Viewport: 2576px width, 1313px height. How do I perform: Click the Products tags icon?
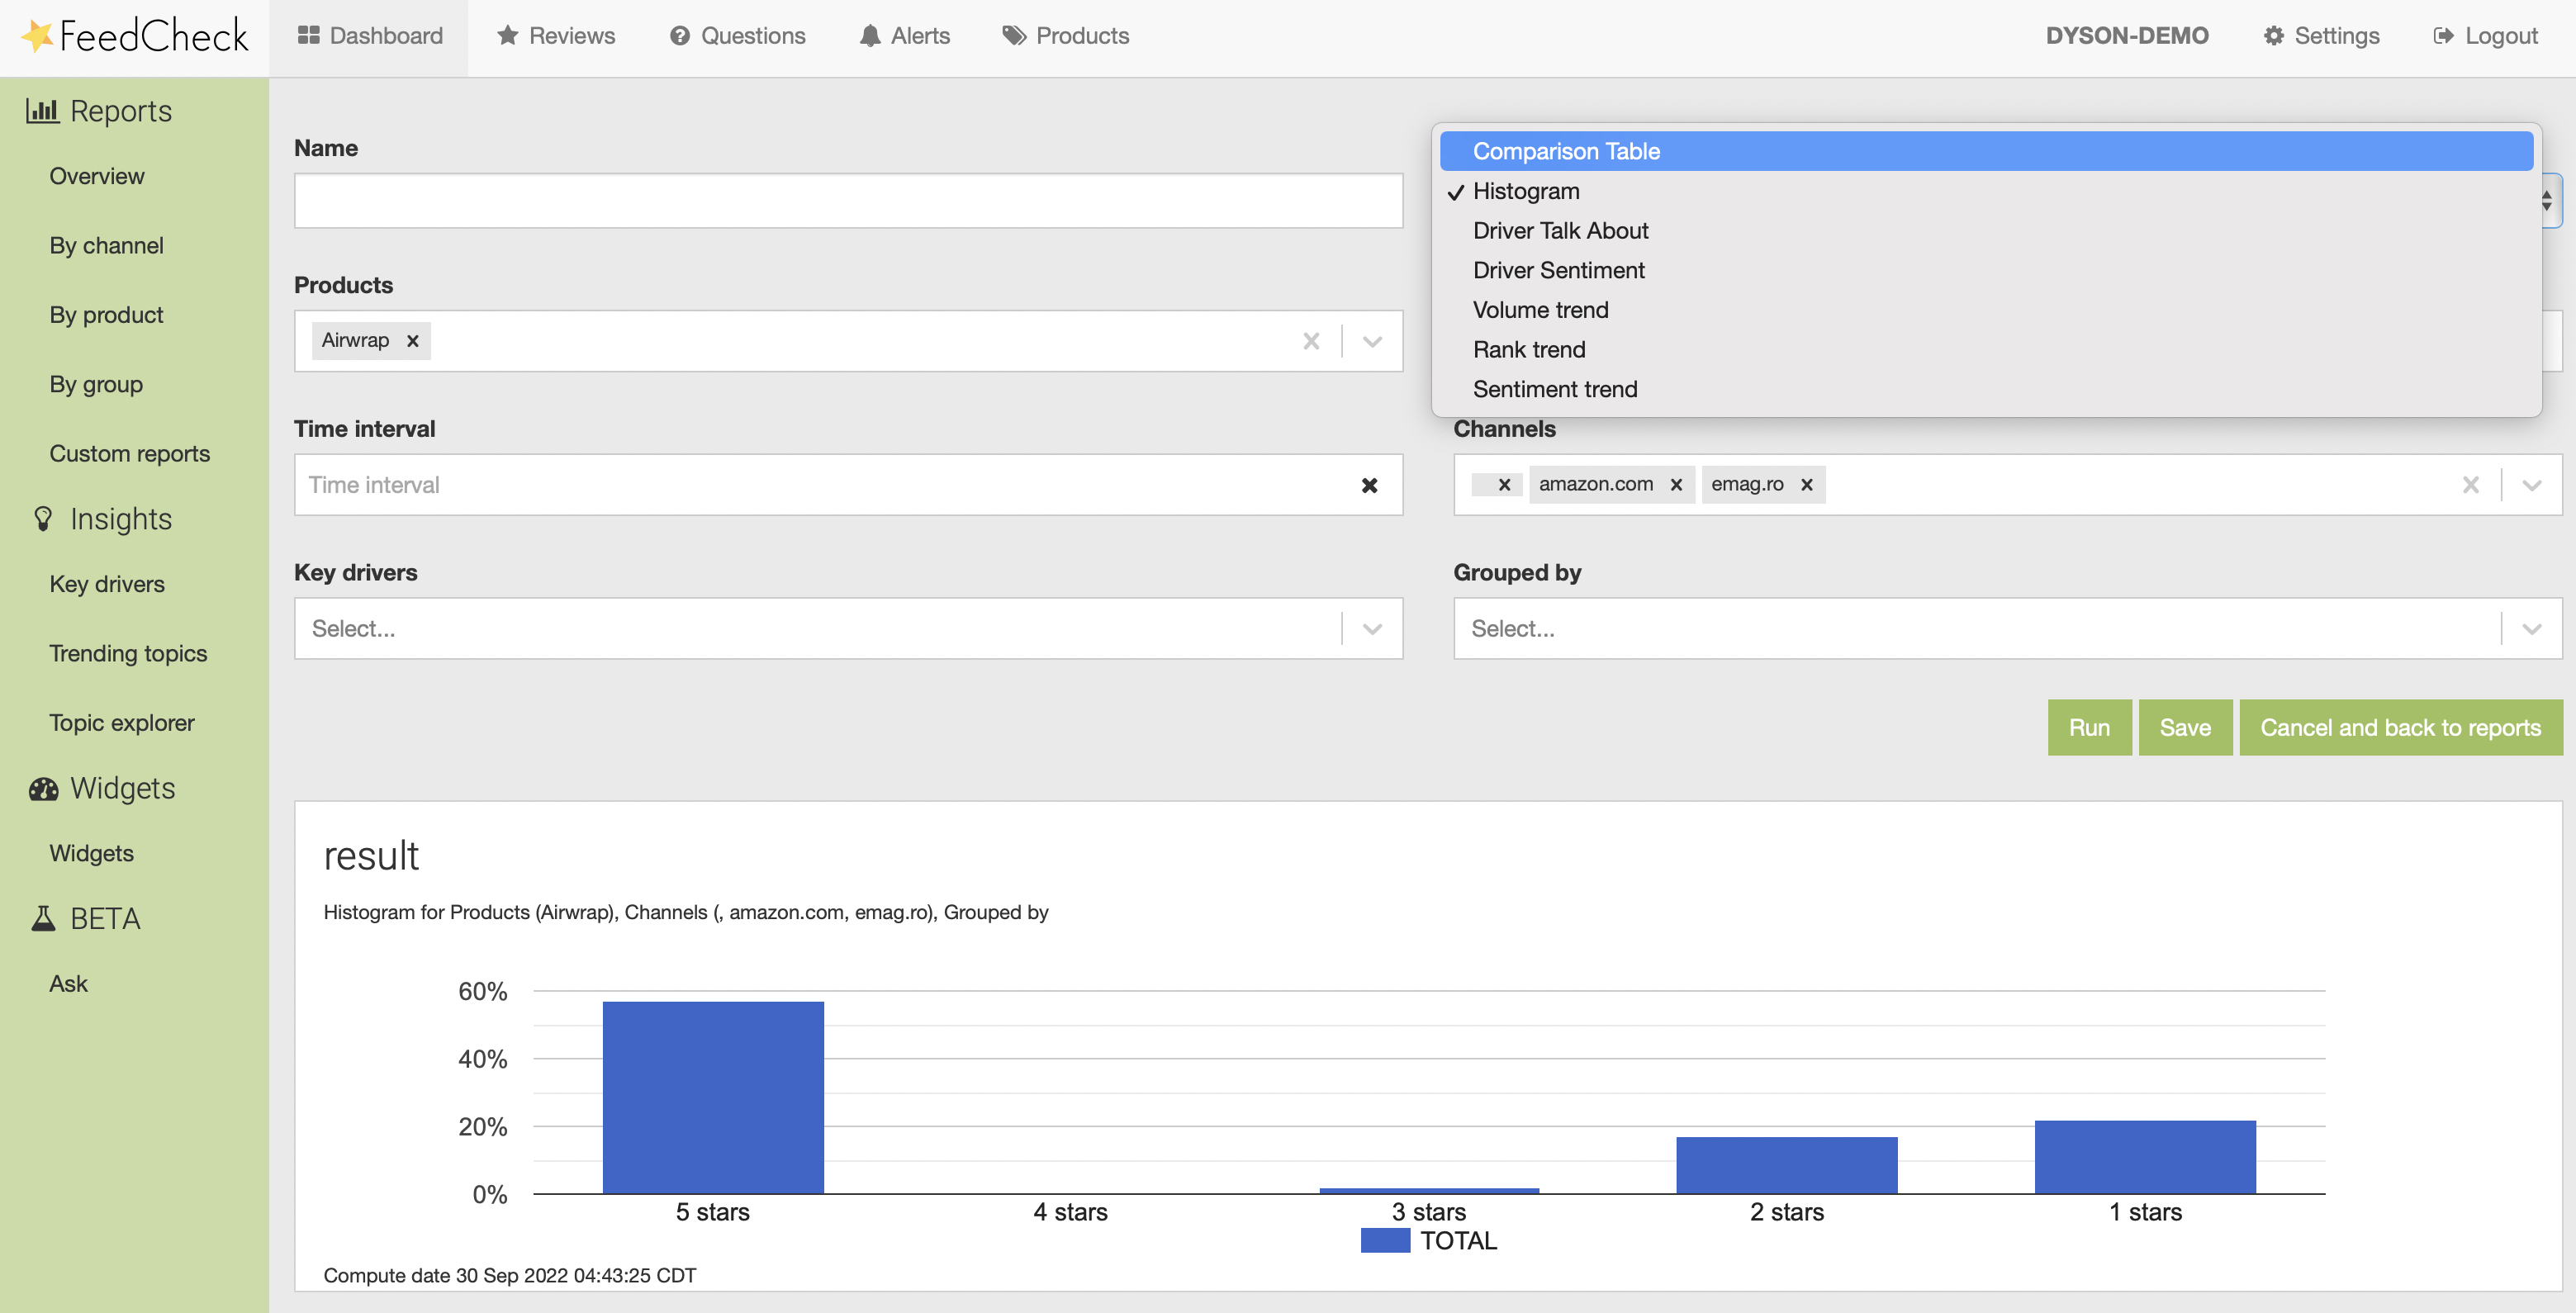pyautogui.click(x=1014, y=36)
